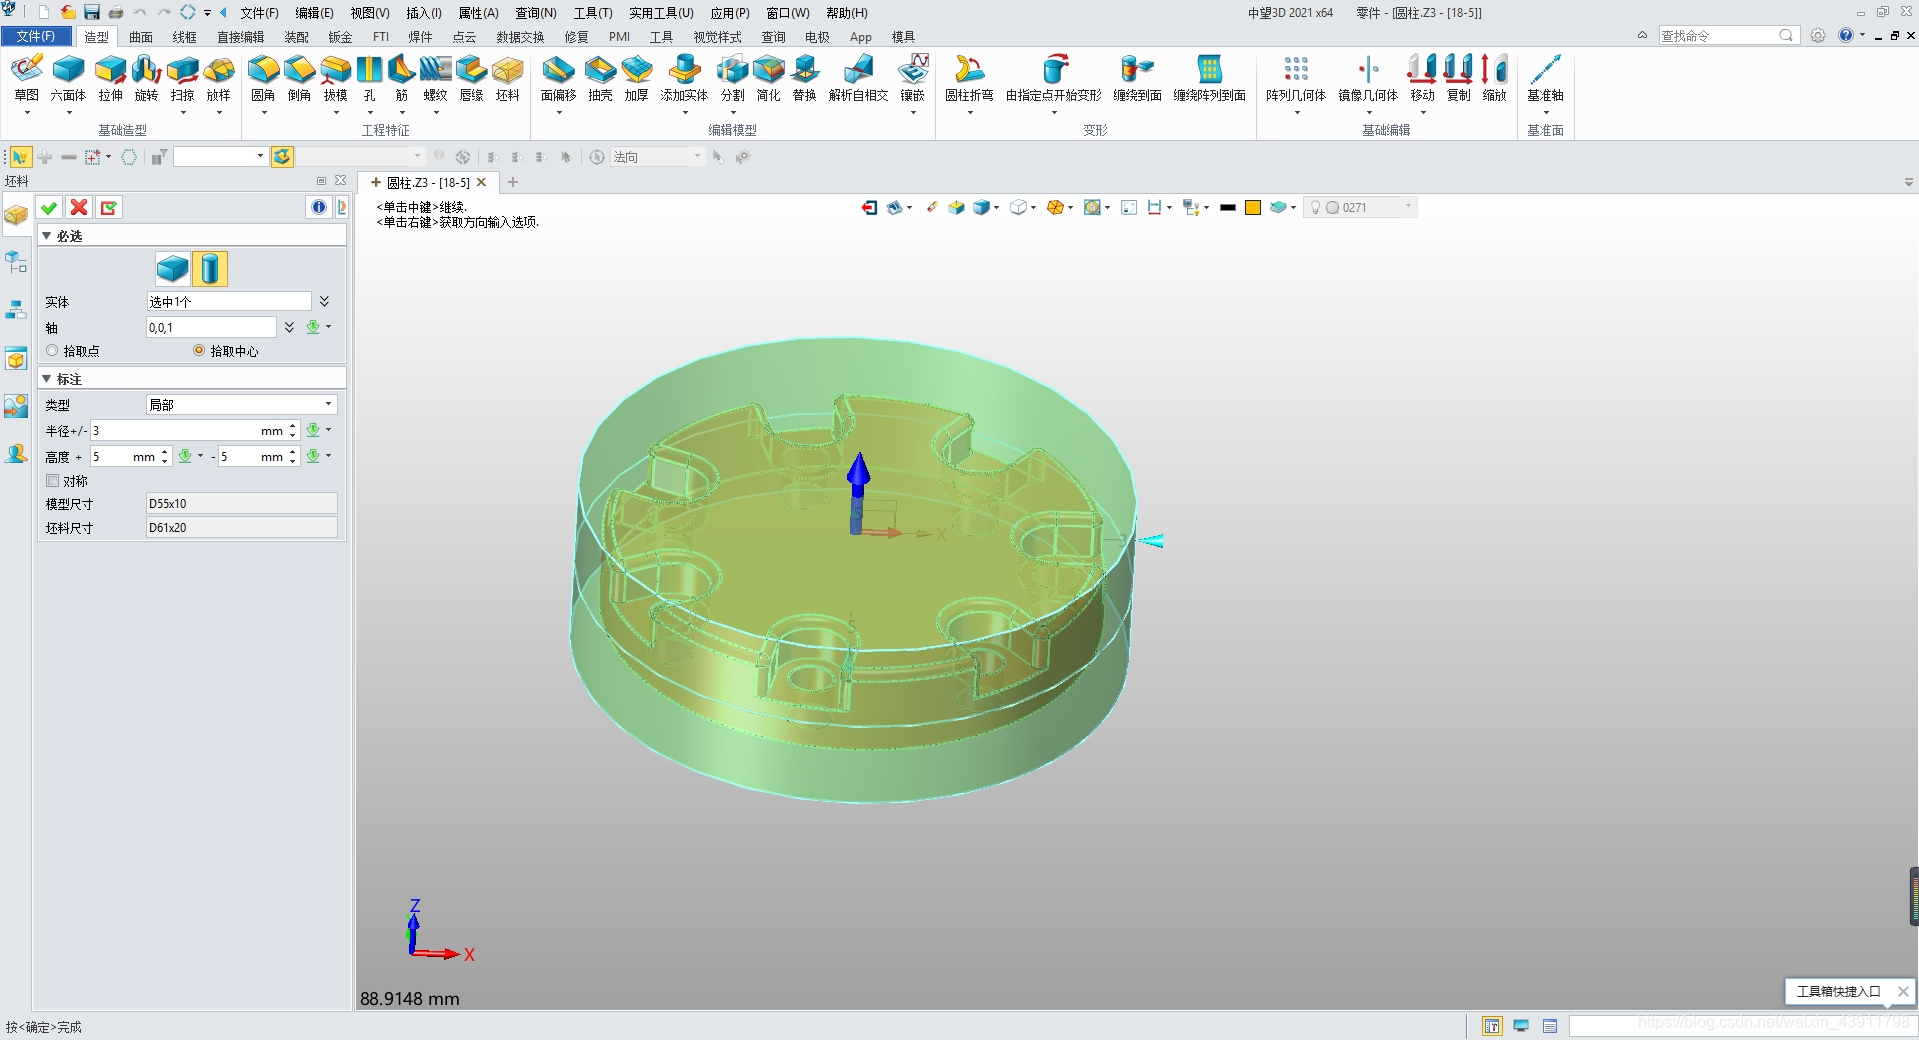The height and width of the screenshot is (1040, 1919).
Task: Collapse the 必选 section
Action: coord(47,236)
